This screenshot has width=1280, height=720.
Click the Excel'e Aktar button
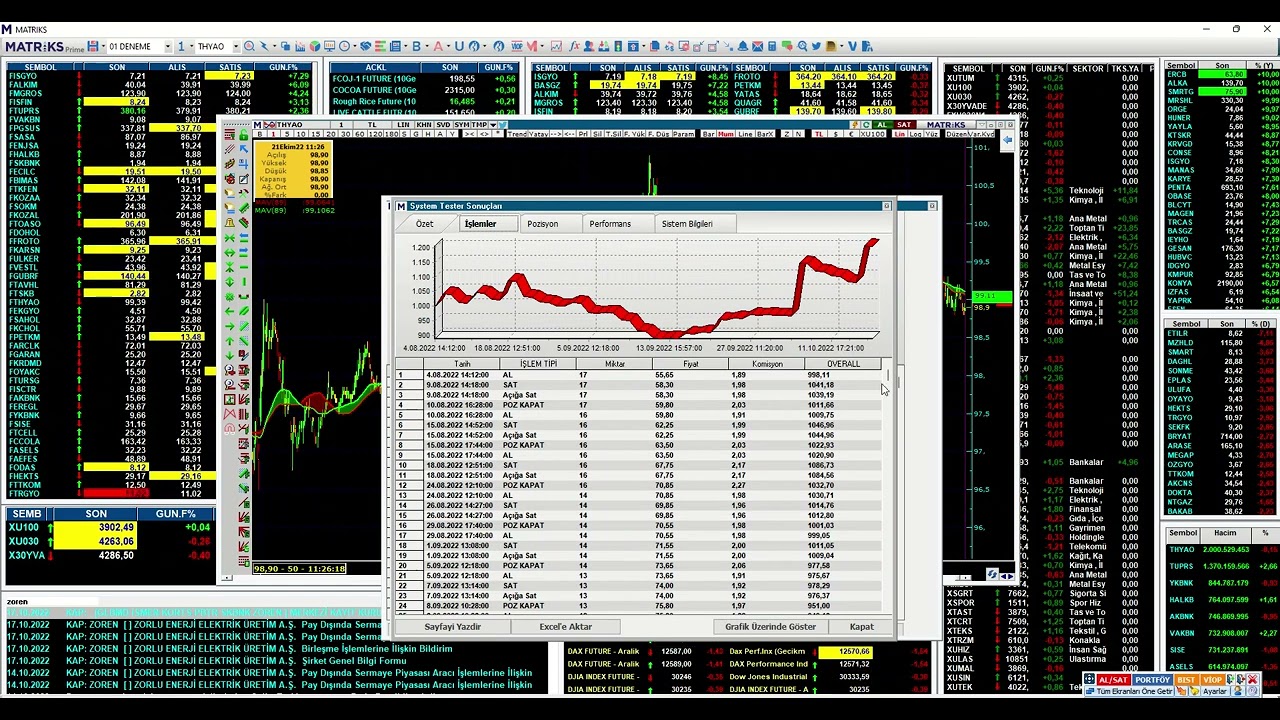click(x=566, y=627)
